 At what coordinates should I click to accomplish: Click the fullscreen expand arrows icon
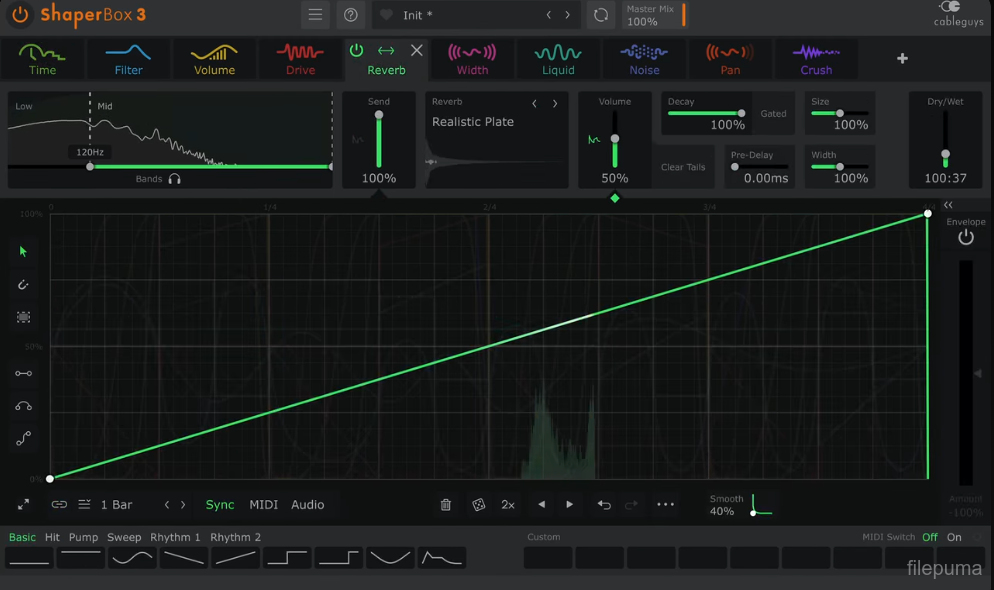click(x=23, y=505)
